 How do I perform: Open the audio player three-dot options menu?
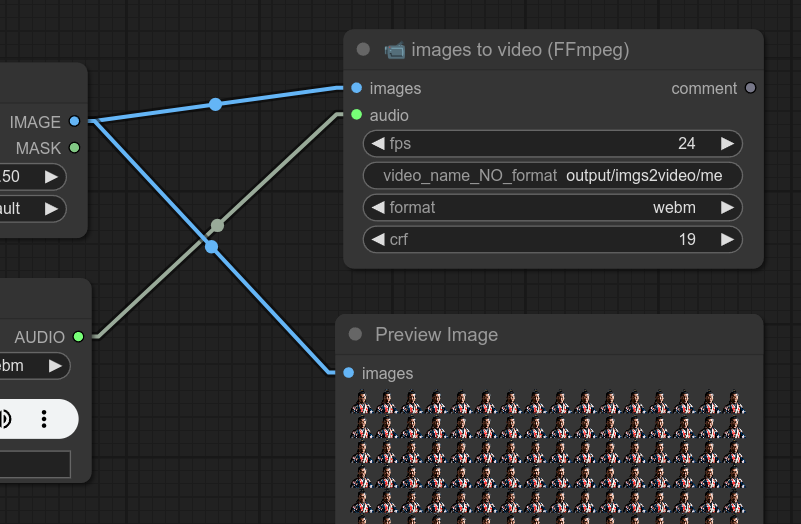pos(44,418)
